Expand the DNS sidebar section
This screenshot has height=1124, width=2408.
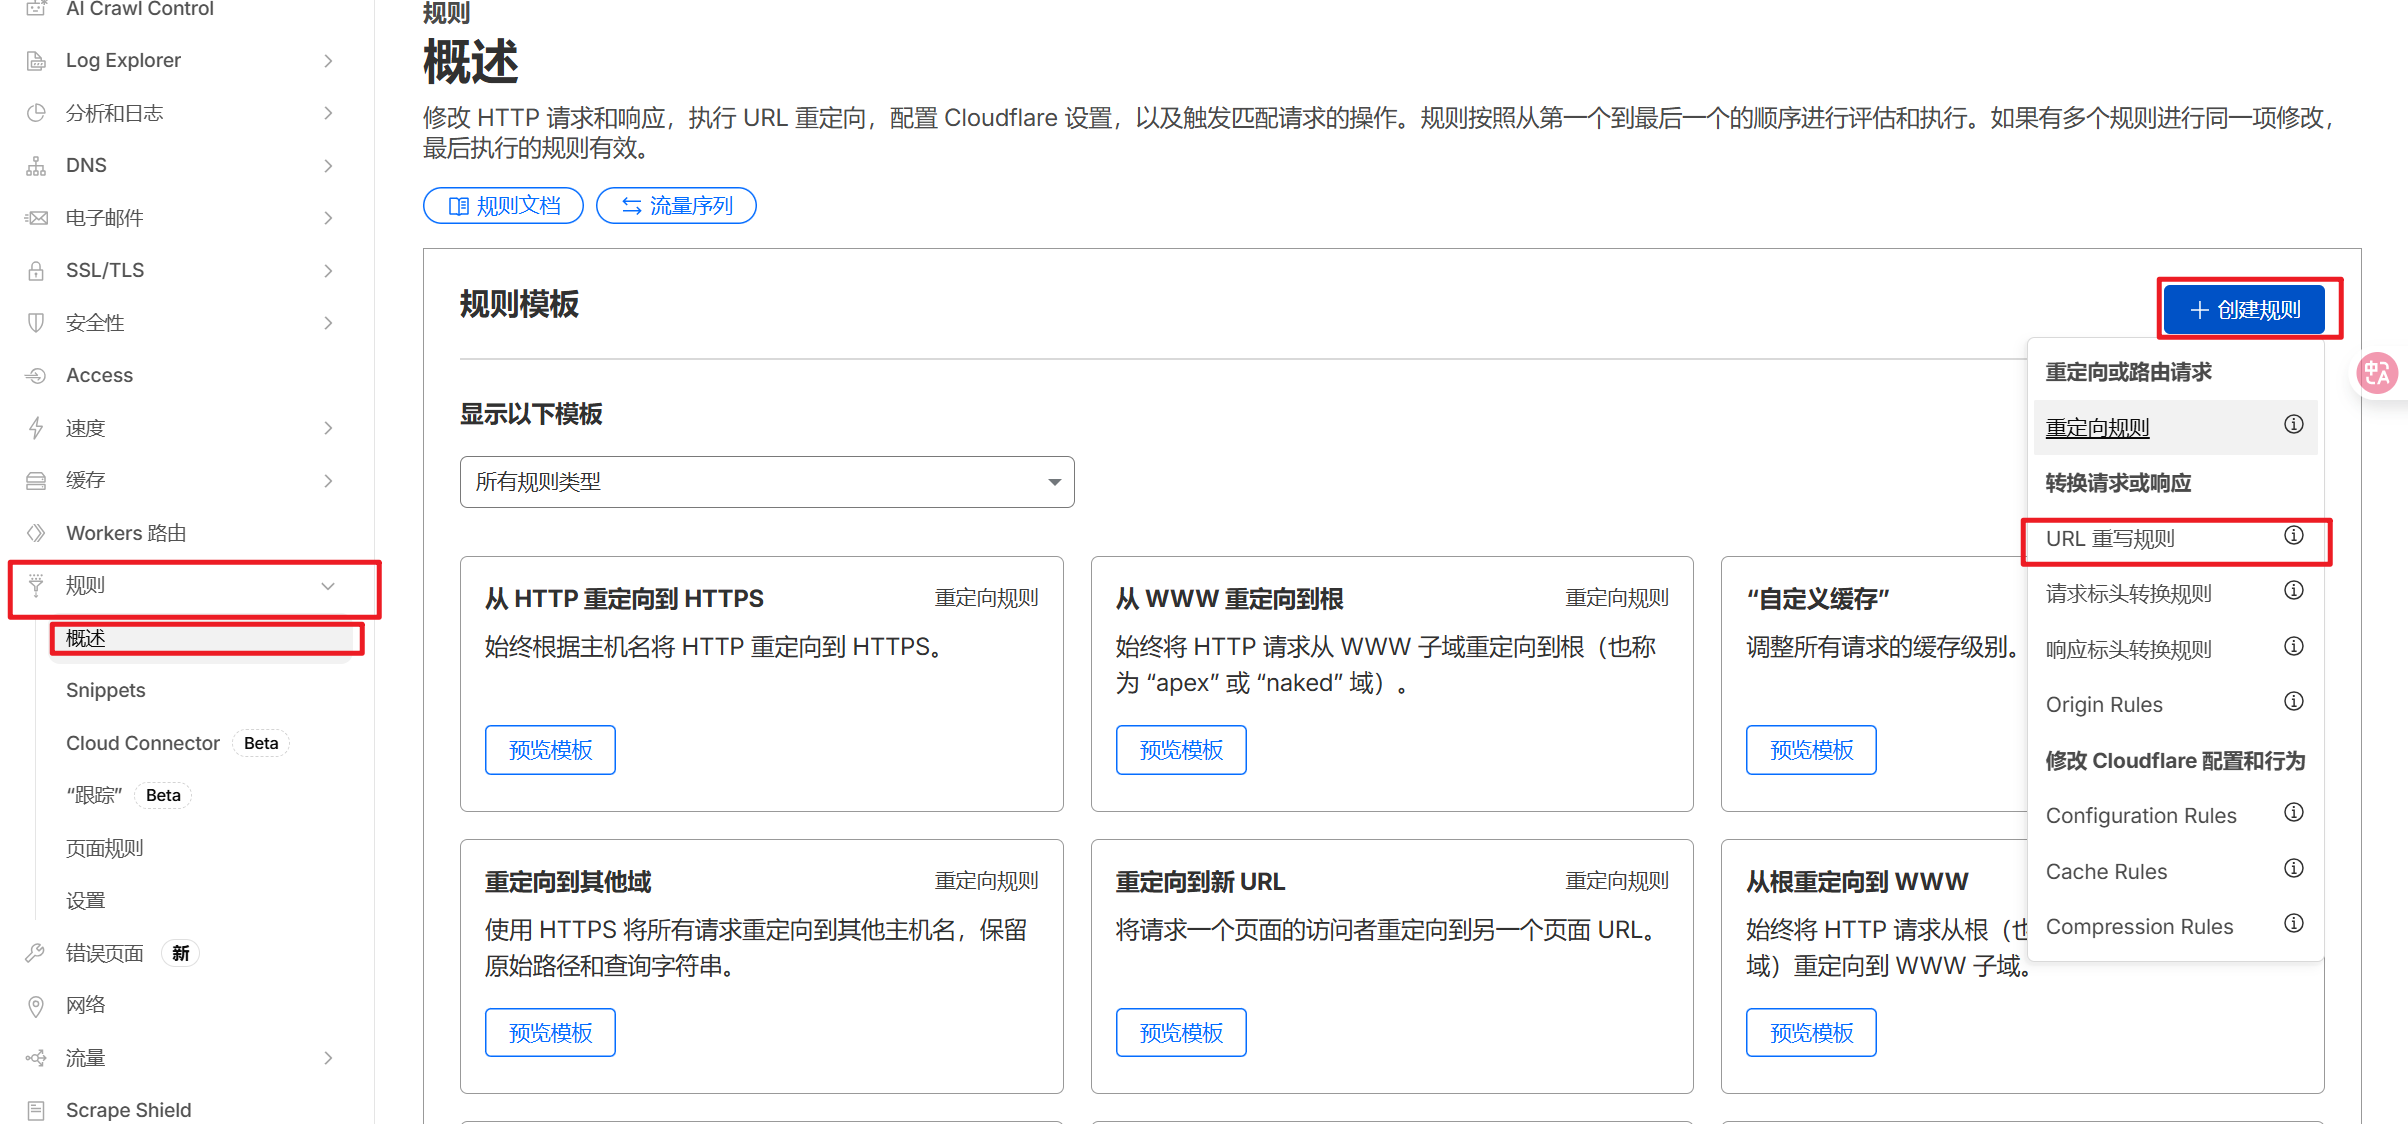(328, 165)
